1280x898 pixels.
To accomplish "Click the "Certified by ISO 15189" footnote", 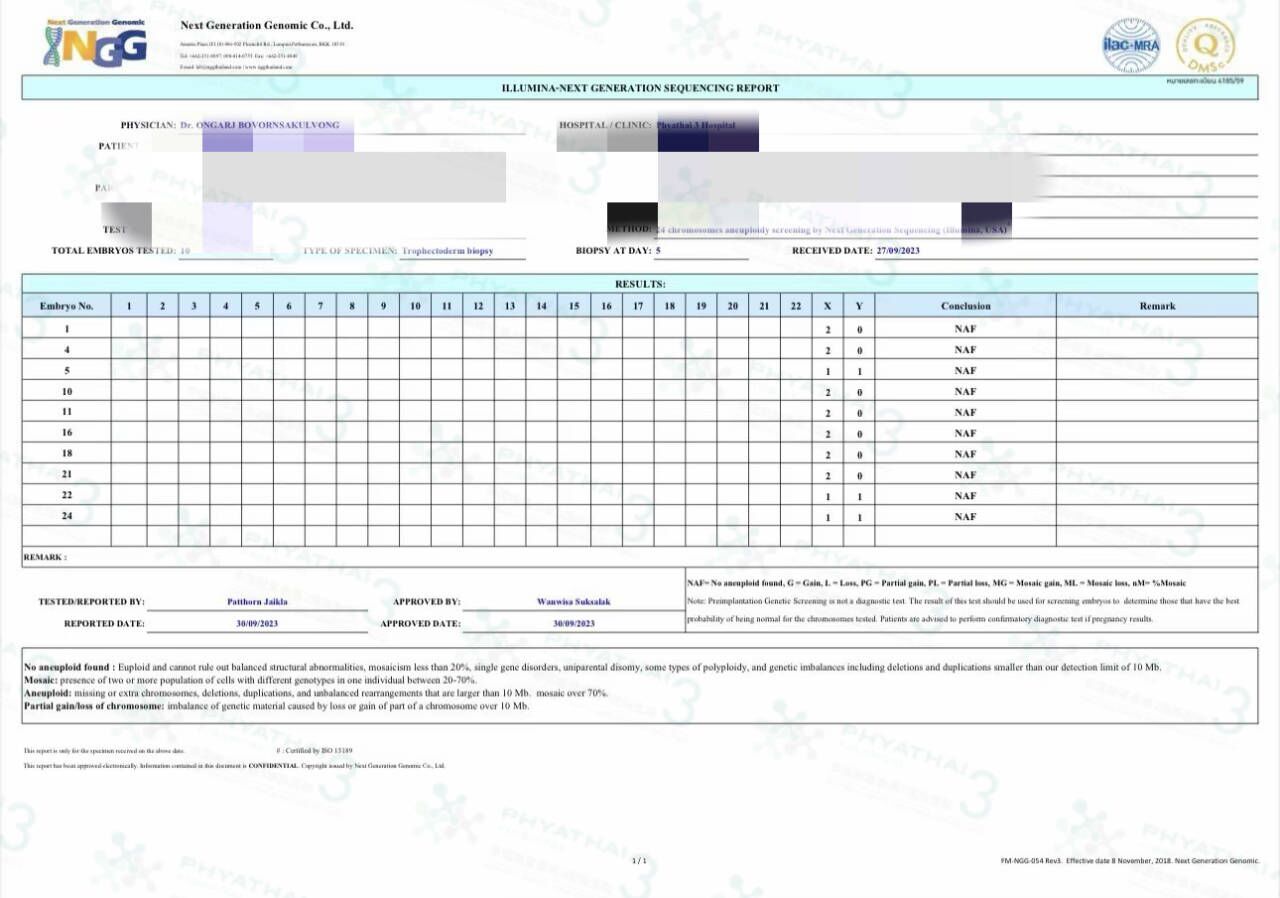I will 315,750.
